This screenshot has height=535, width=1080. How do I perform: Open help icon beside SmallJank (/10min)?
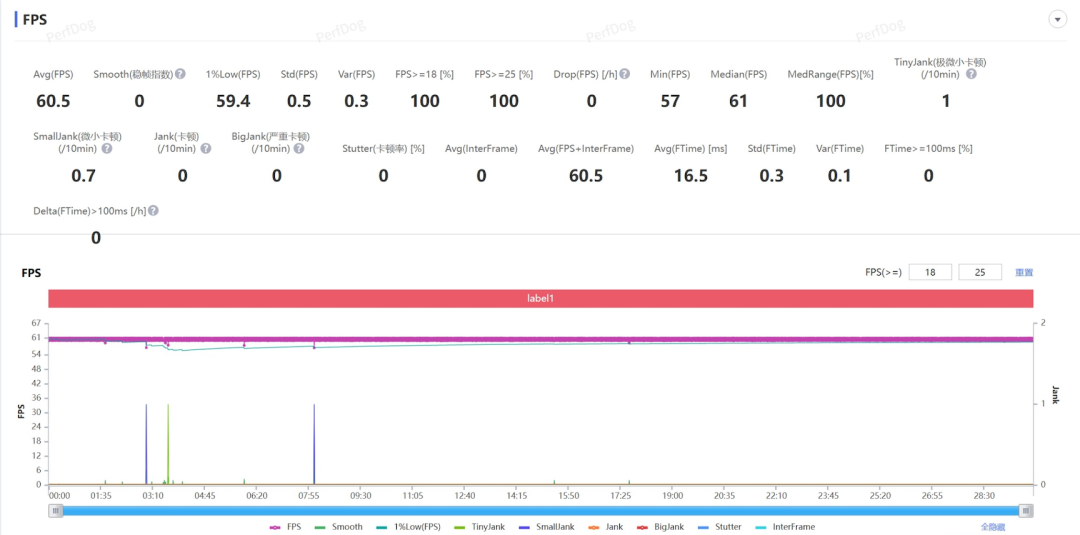107,148
